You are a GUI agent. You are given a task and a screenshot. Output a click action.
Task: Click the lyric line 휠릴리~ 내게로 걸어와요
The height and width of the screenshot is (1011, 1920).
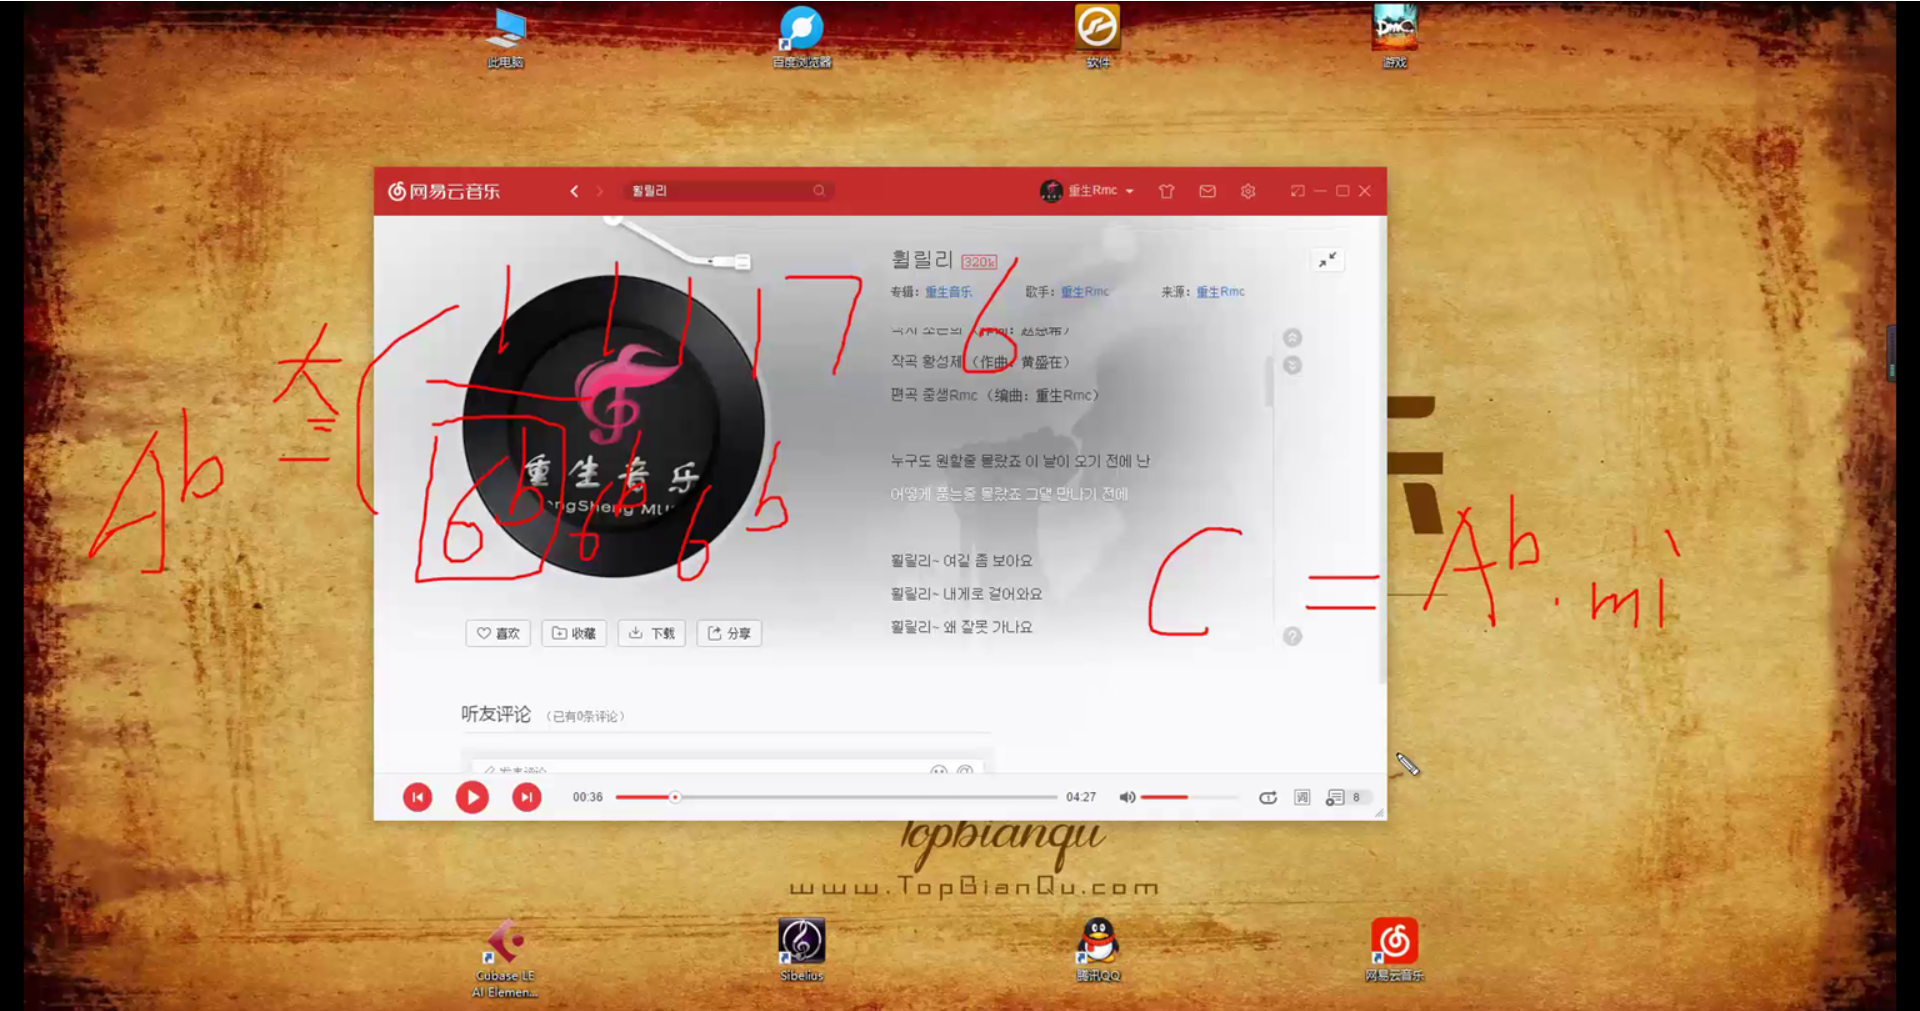[x=966, y=594]
